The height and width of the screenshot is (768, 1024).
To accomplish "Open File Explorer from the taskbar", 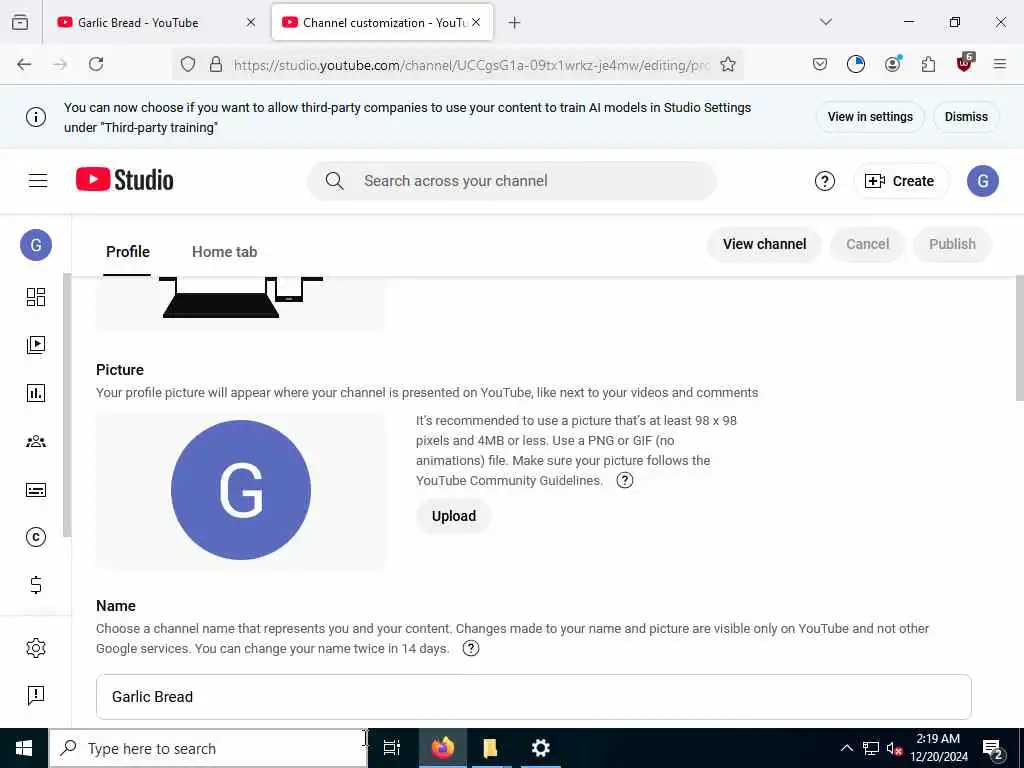I will tap(490, 748).
